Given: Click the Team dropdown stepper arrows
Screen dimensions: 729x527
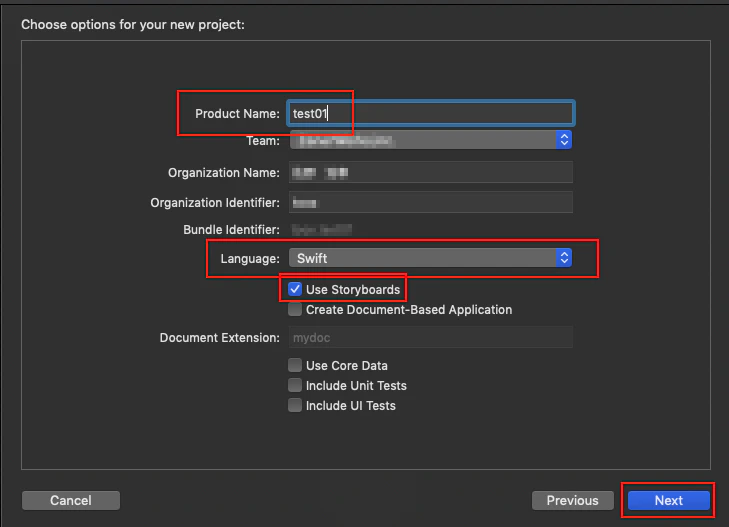Looking at the screenshot, I should pyautogui.click(x=564, y=140).
